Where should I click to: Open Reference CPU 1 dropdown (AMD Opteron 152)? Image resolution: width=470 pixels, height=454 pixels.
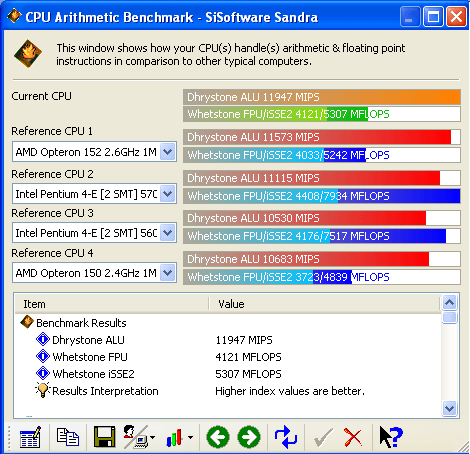click(167, 152)
